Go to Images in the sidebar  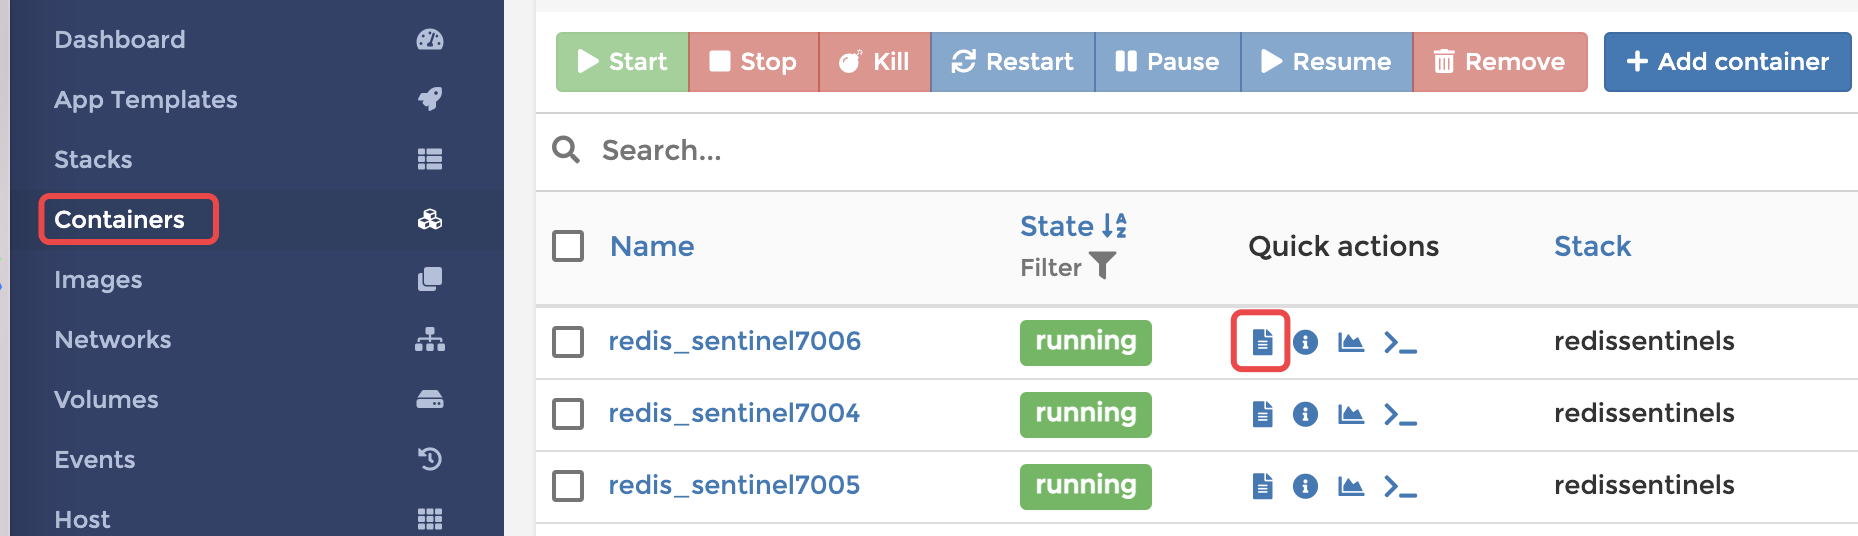click(x=98, y=280)
